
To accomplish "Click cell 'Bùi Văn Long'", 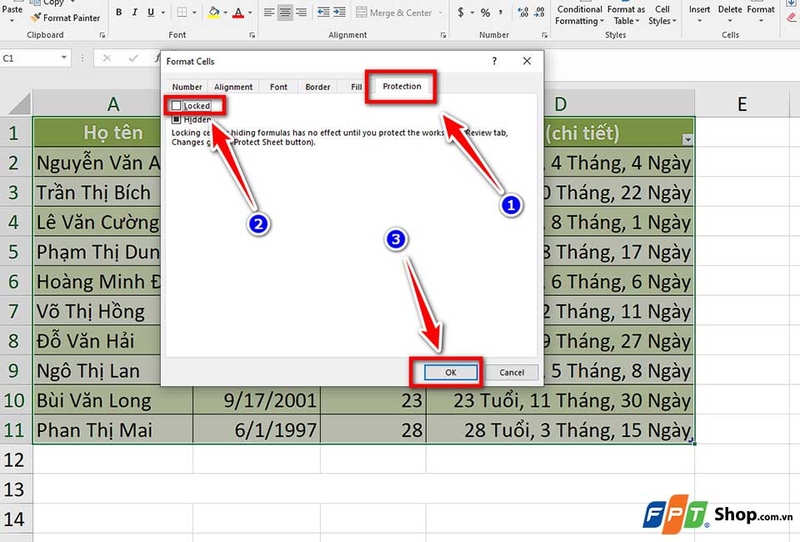I will click(113, 400).
